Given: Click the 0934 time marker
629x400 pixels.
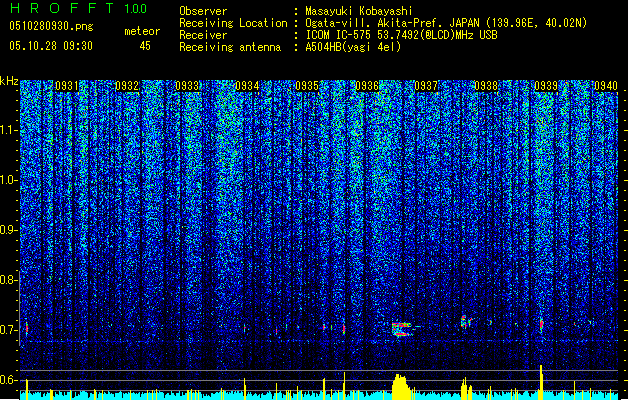Looking at the screenshot, I should 247,86.
